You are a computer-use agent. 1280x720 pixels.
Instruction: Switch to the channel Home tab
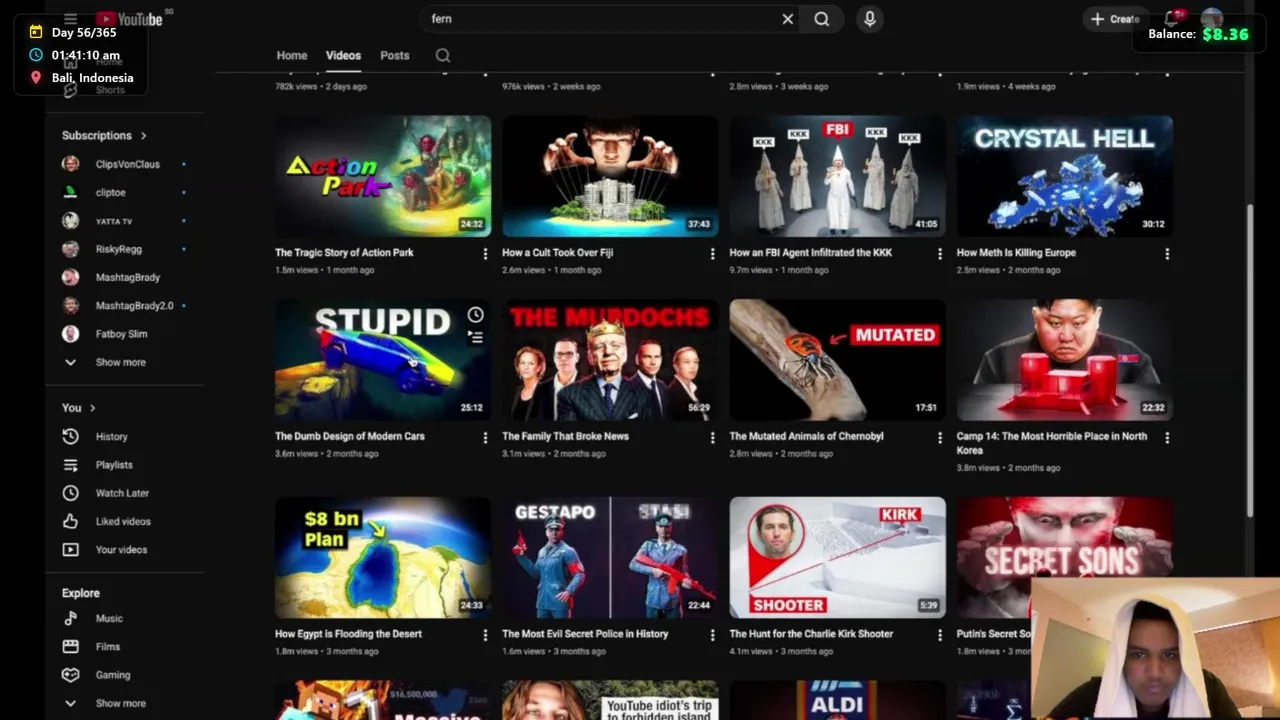(x=292, y=55)
